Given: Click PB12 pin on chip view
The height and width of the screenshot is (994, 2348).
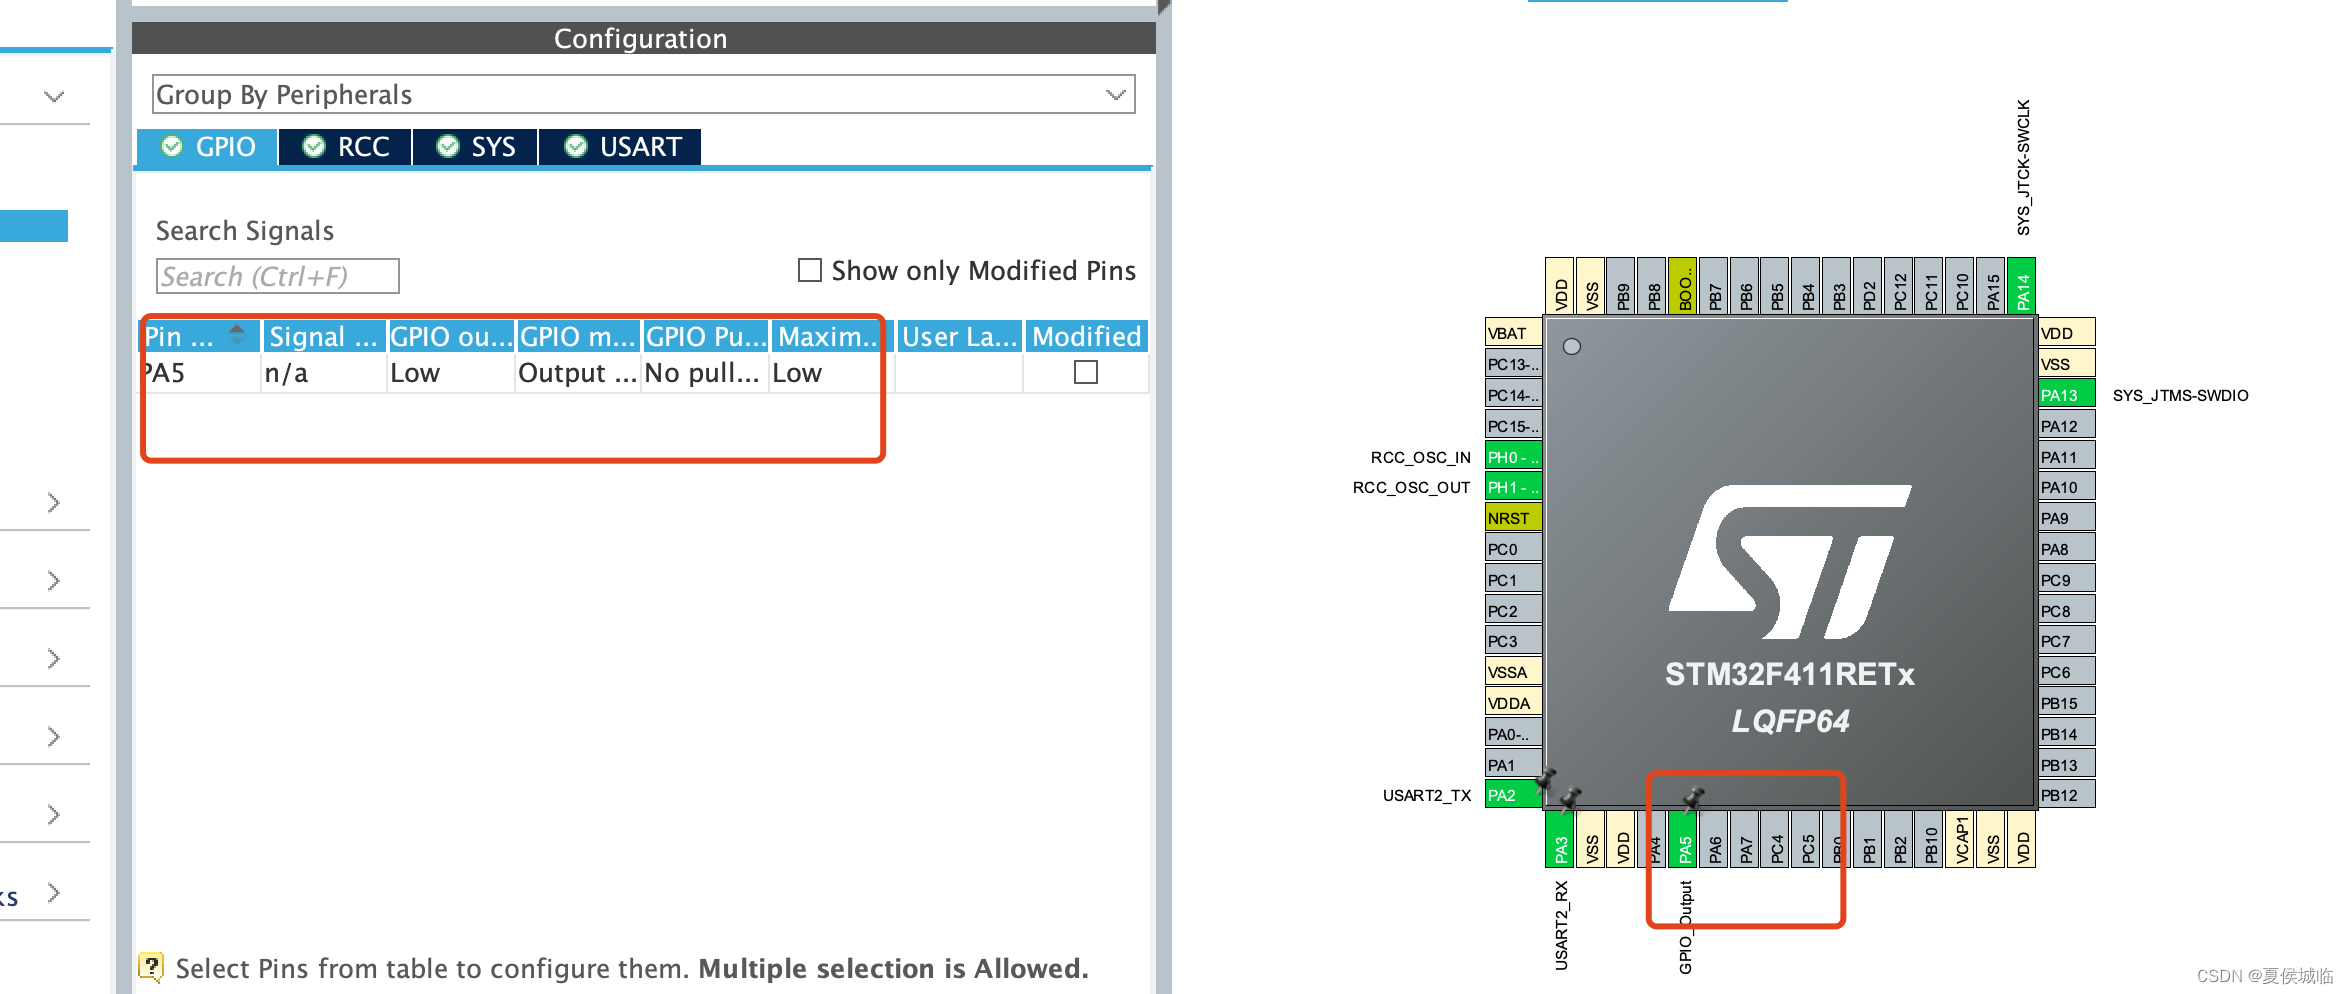Looking at the screenshot, I should [2066, 795].
